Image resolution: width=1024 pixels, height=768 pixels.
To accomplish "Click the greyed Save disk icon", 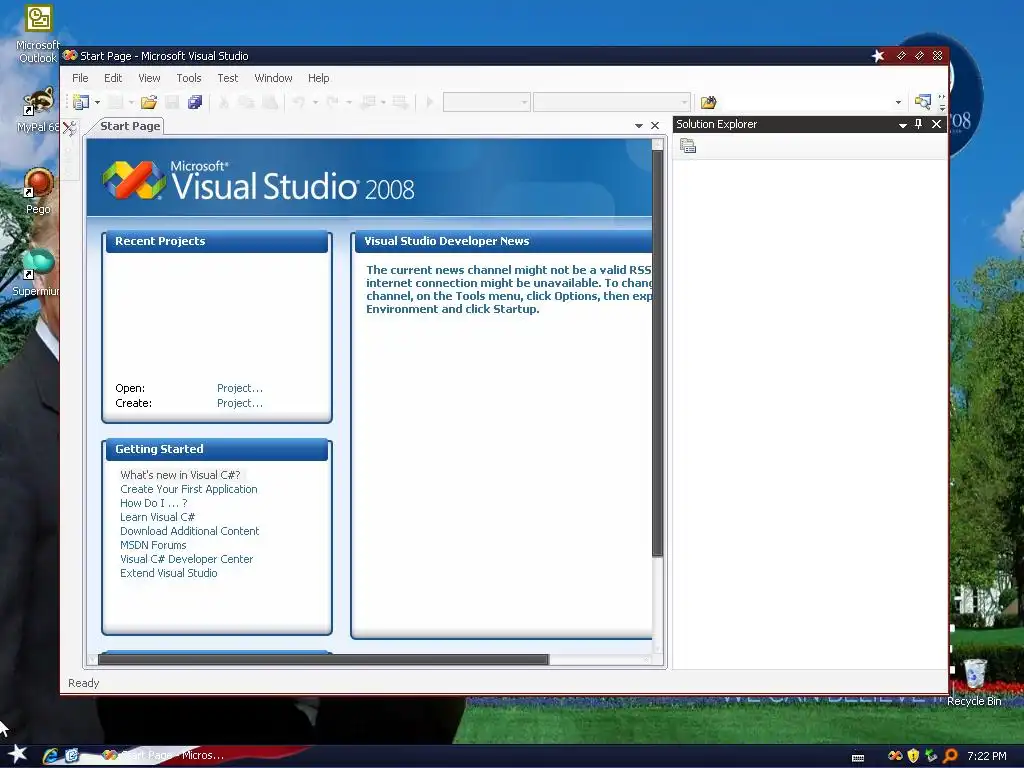I will click(x=172, y=102).
